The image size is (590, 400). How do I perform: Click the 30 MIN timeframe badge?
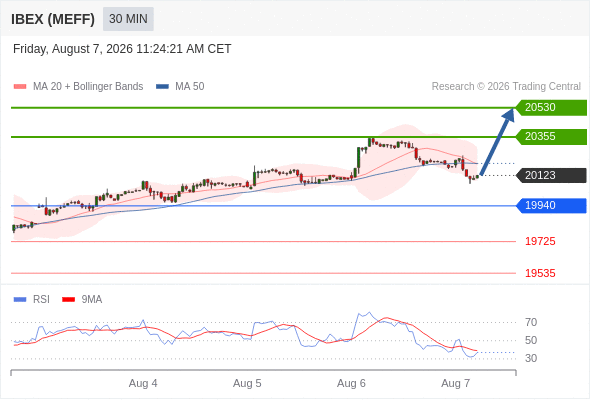128,19
